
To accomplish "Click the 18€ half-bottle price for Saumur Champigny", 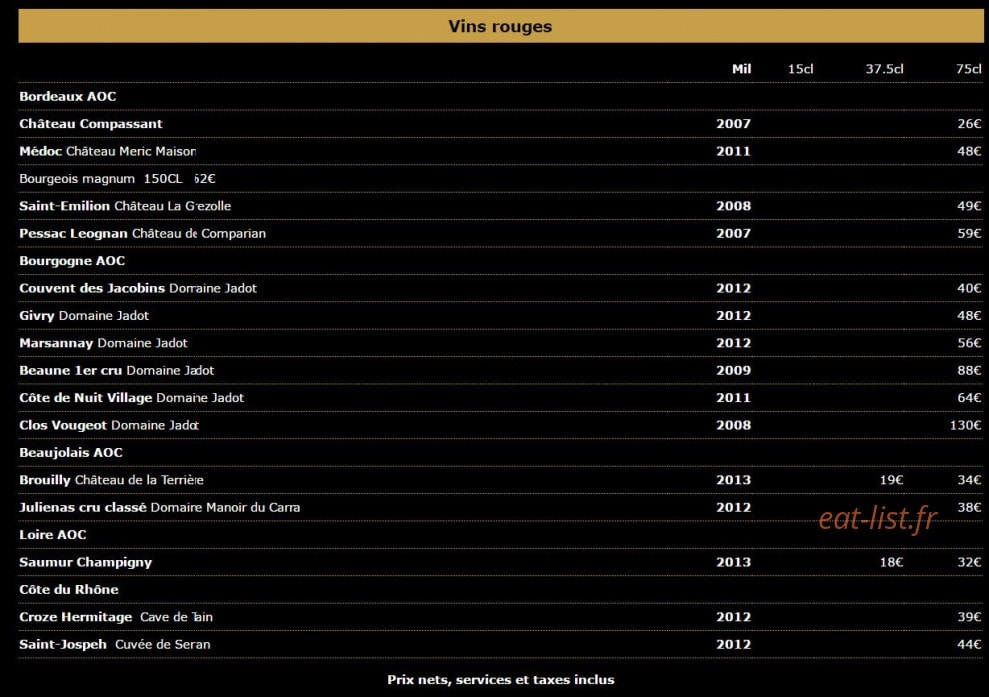I will pyautogui.click(x=891, y=562).
